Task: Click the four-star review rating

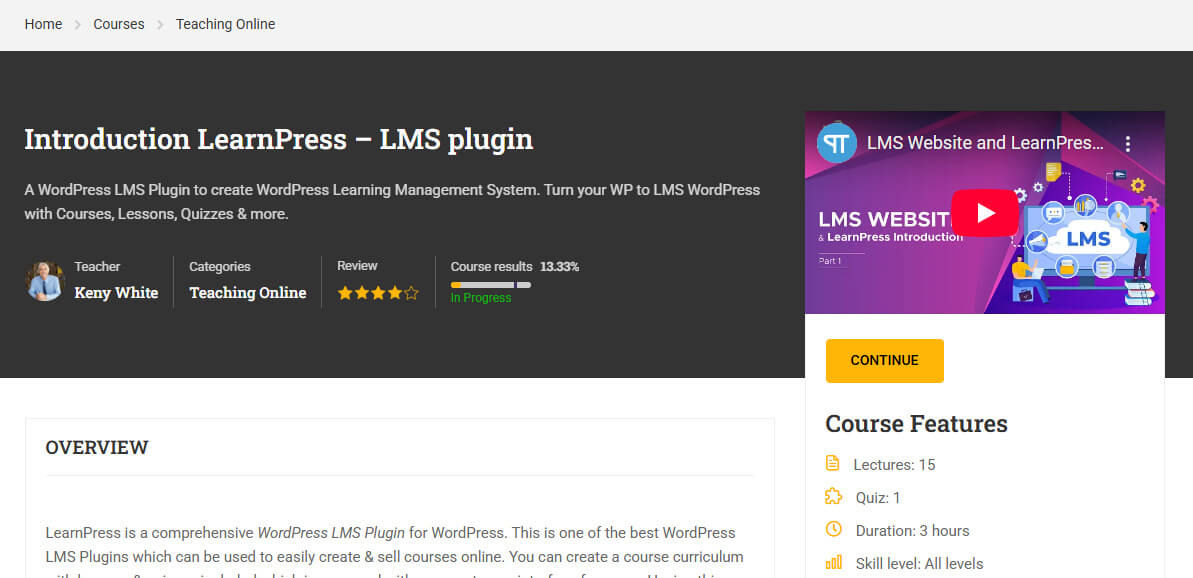Action: (x=378, y=293)
